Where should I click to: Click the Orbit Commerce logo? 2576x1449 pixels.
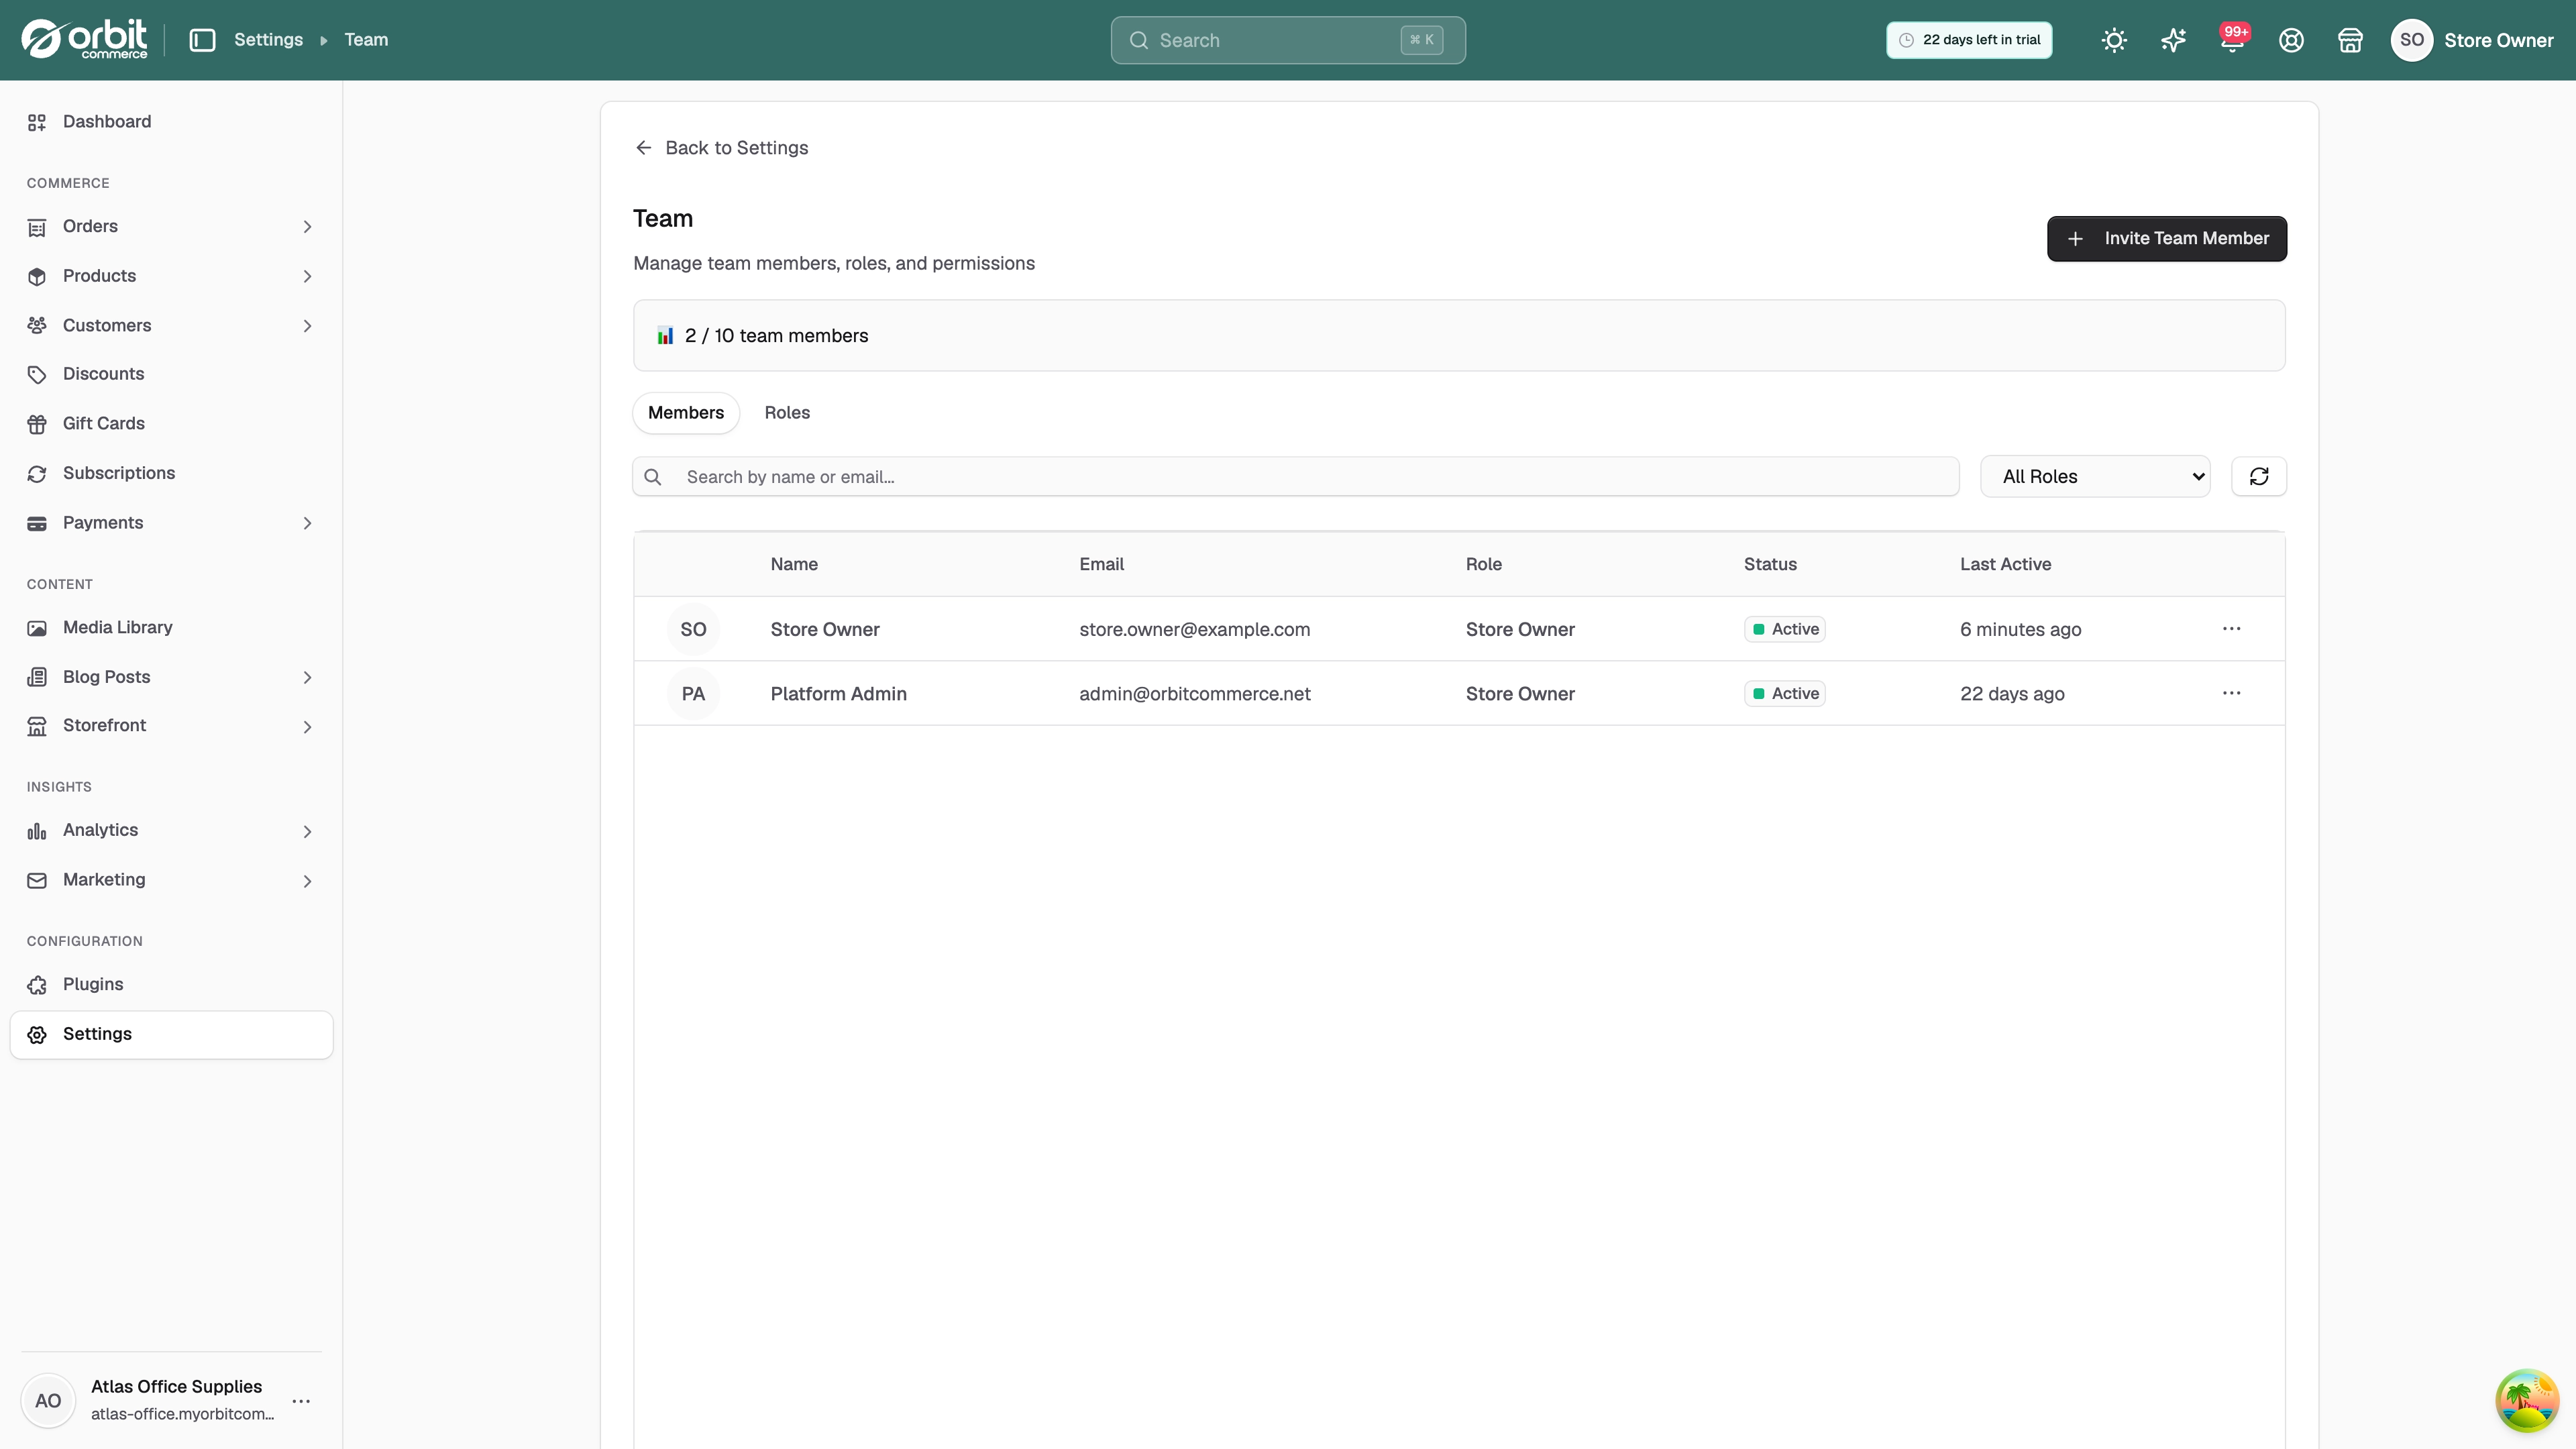(84, 40)
